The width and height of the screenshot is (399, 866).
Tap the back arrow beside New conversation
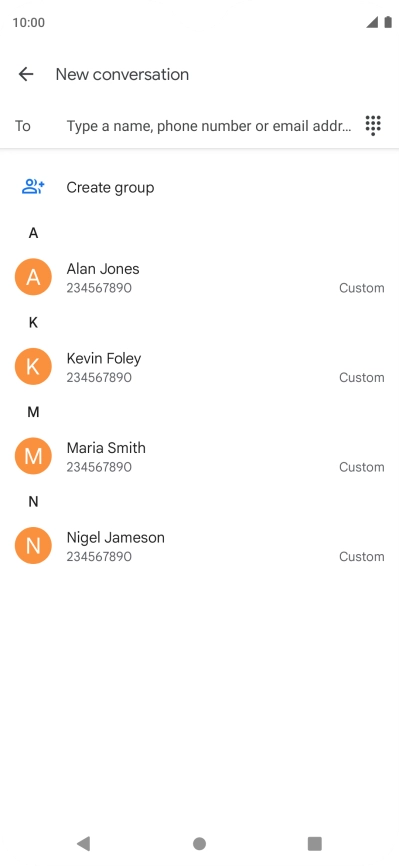coord(26,74)
